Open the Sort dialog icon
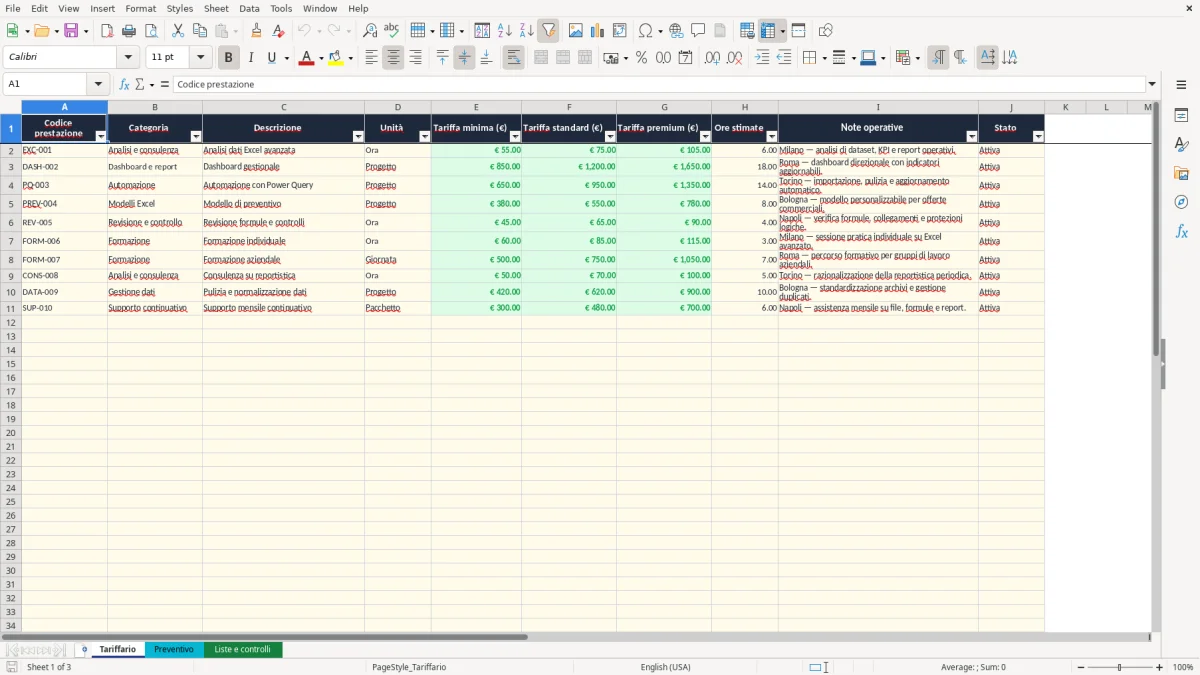The height and width of the screenshot is (675, 1200). (482, 31)
